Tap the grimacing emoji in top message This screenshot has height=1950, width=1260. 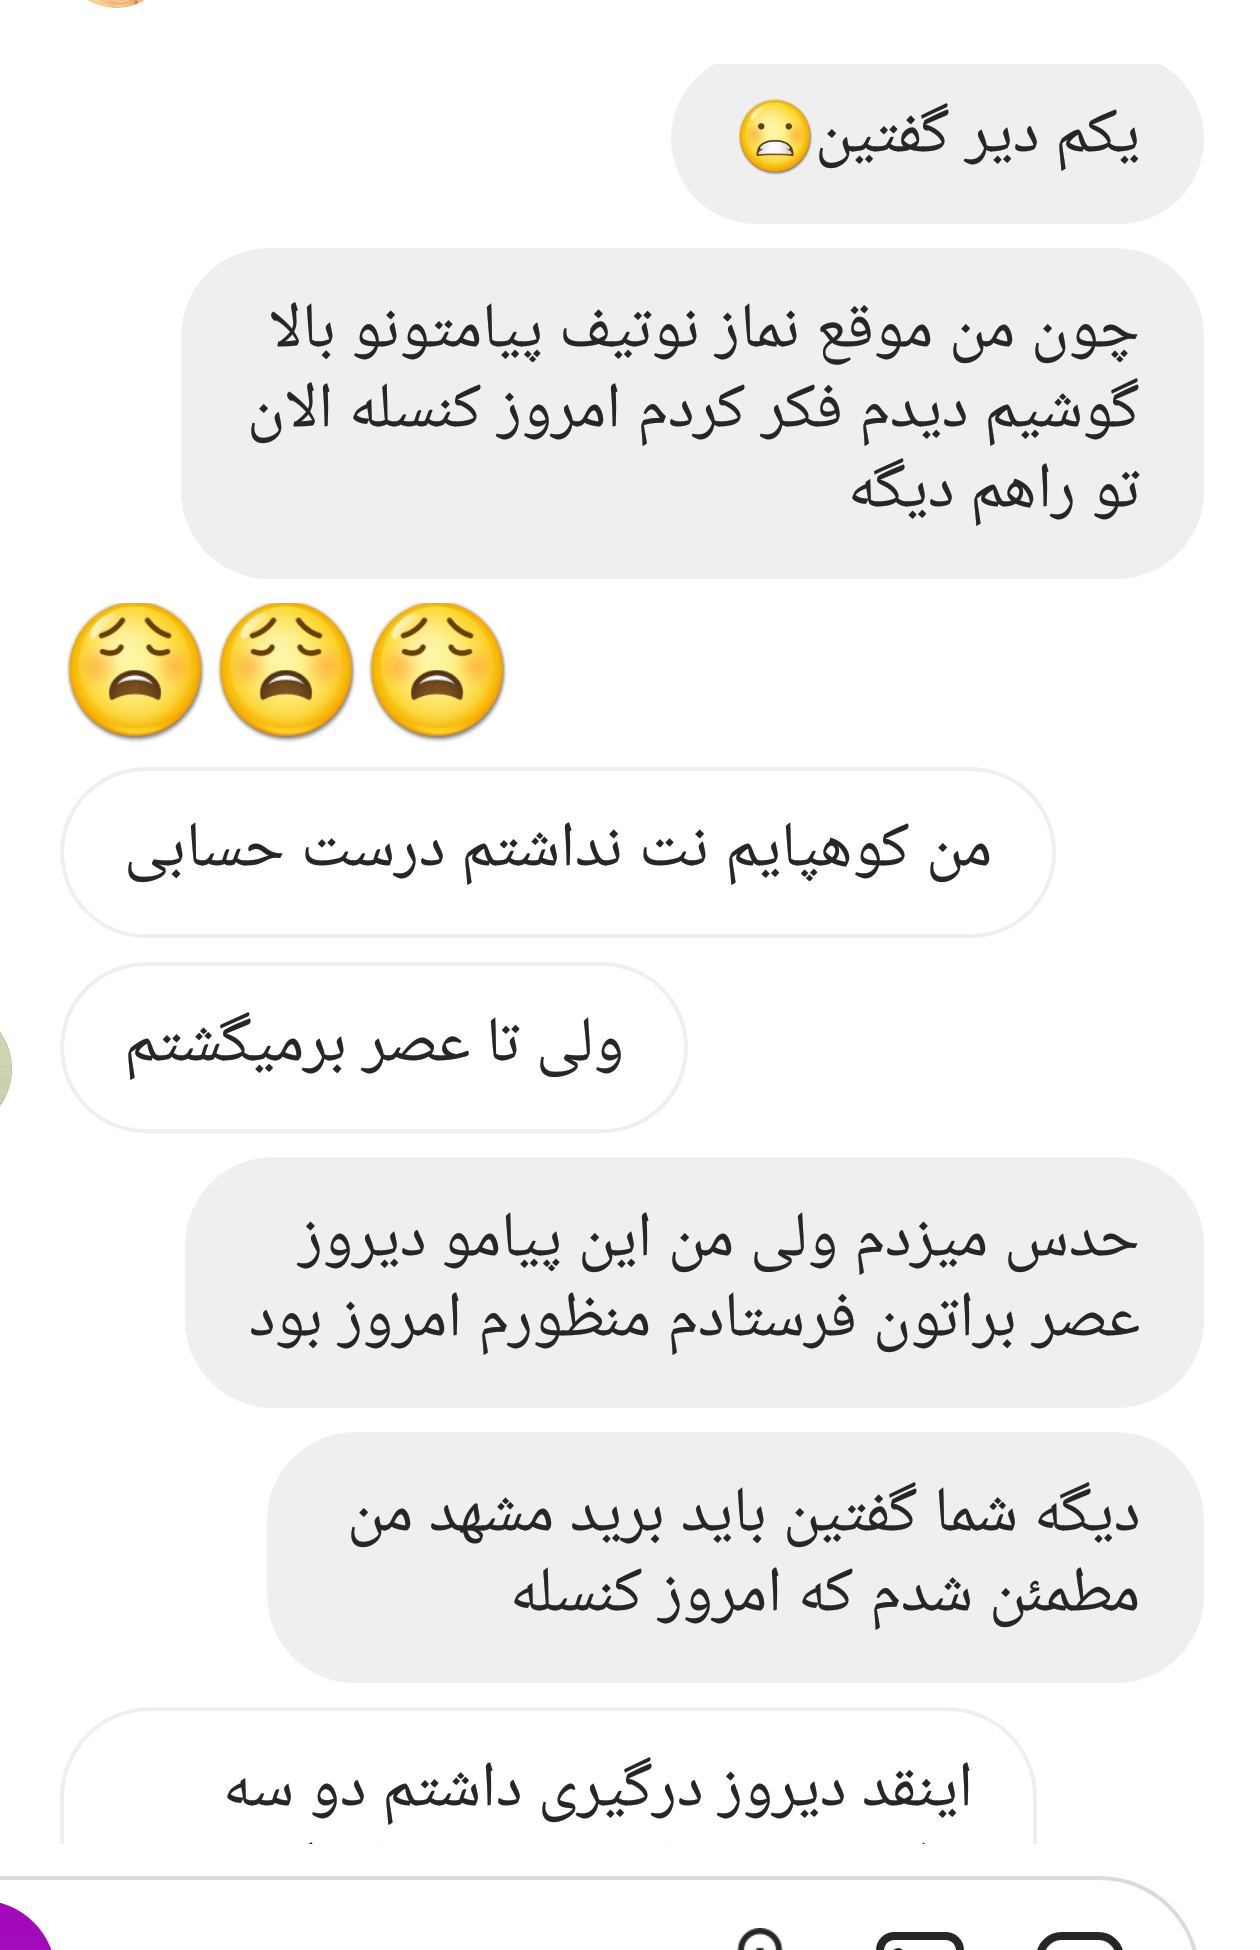click(774, 137)
